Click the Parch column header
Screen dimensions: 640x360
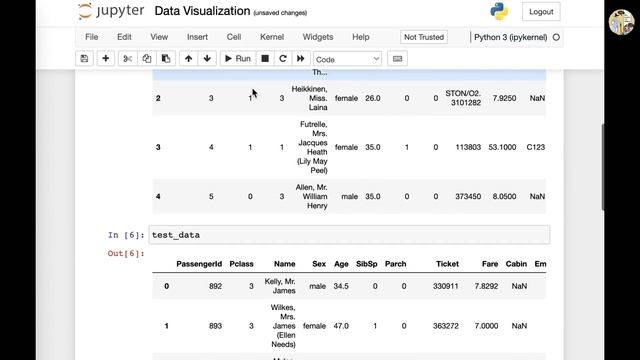396,264
